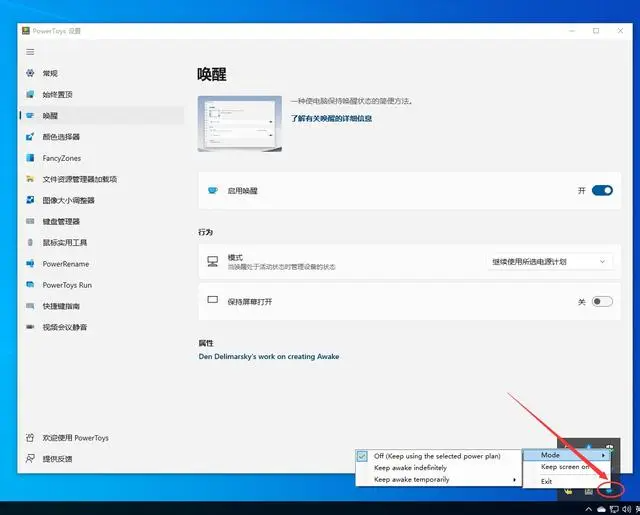The image size is (640, 515).
Task: Open 视频会议静音 Video Conference Mute page
Action: (x=102, y=327)
